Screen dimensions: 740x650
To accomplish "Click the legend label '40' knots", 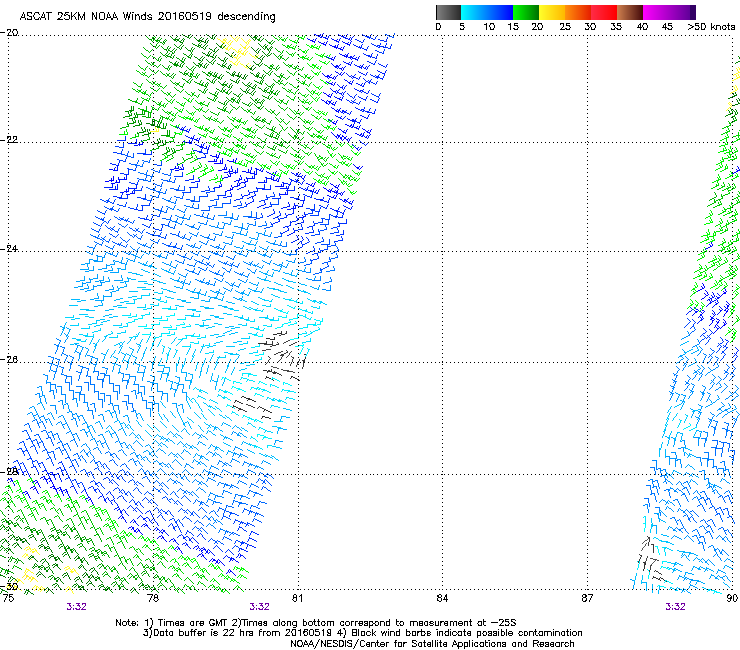I will [642, 27].
